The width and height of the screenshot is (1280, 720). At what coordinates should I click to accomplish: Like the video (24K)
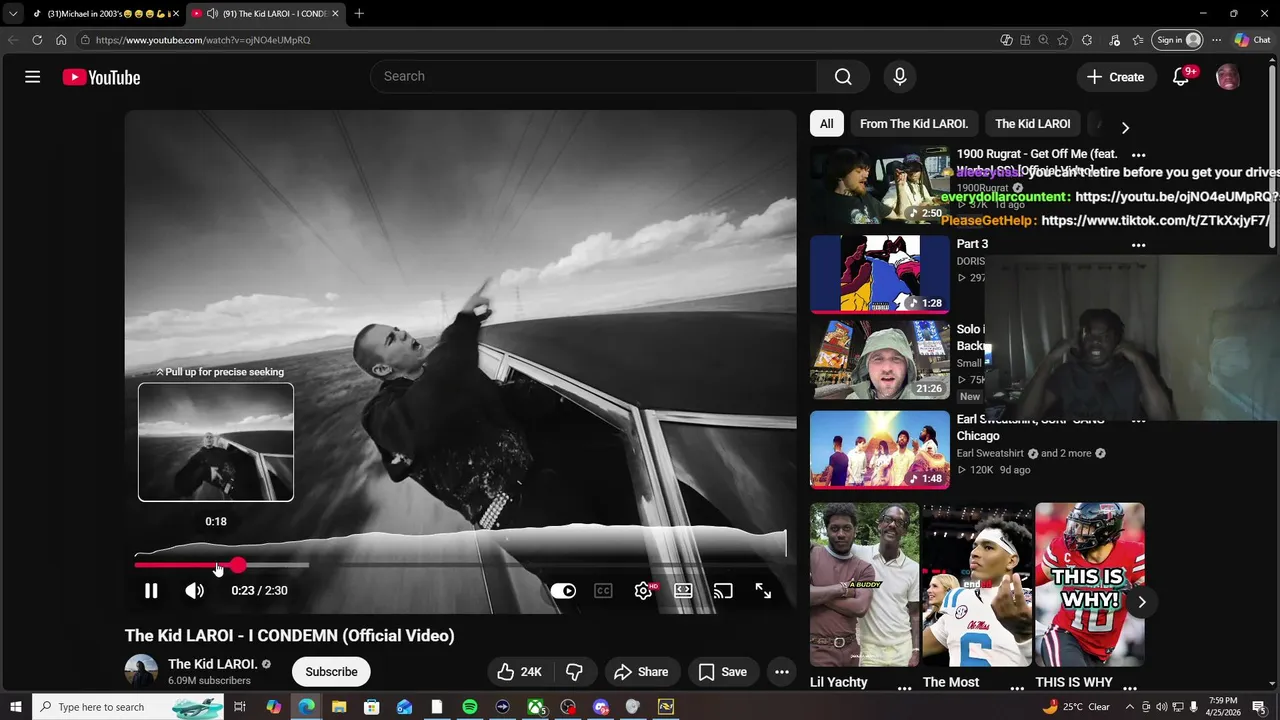click(519, 672)
